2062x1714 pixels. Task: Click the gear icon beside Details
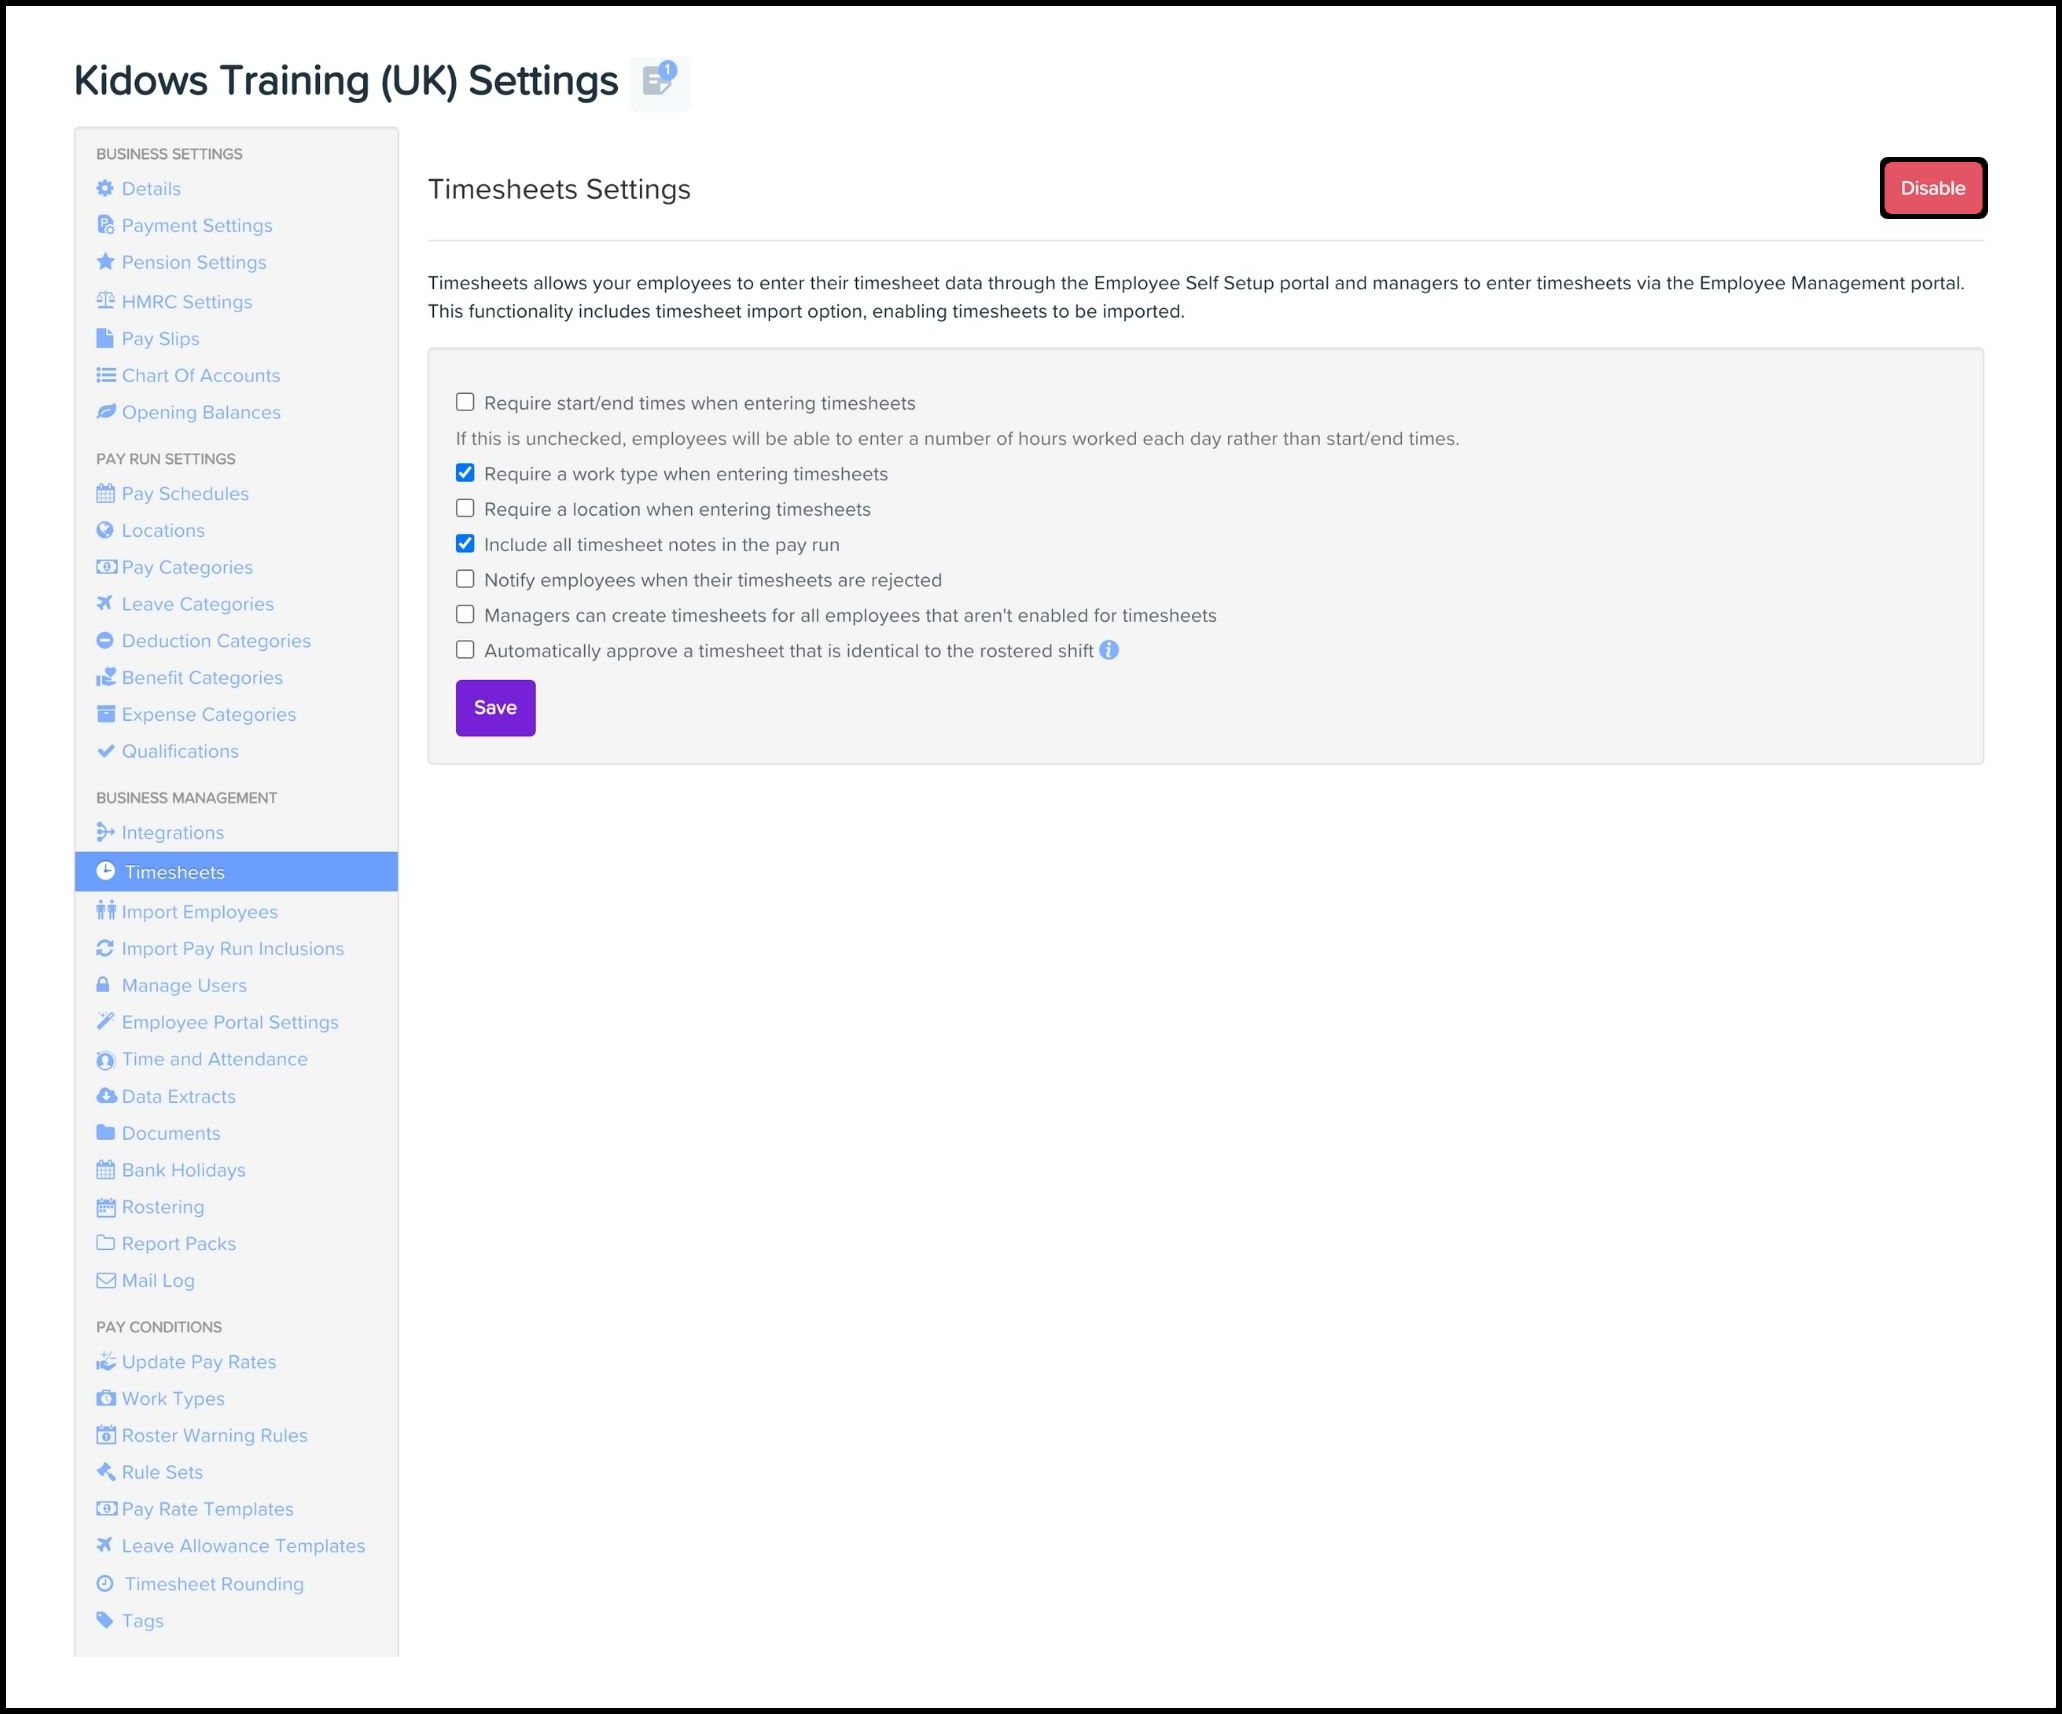pyautogui.click(x=105, y=188)
